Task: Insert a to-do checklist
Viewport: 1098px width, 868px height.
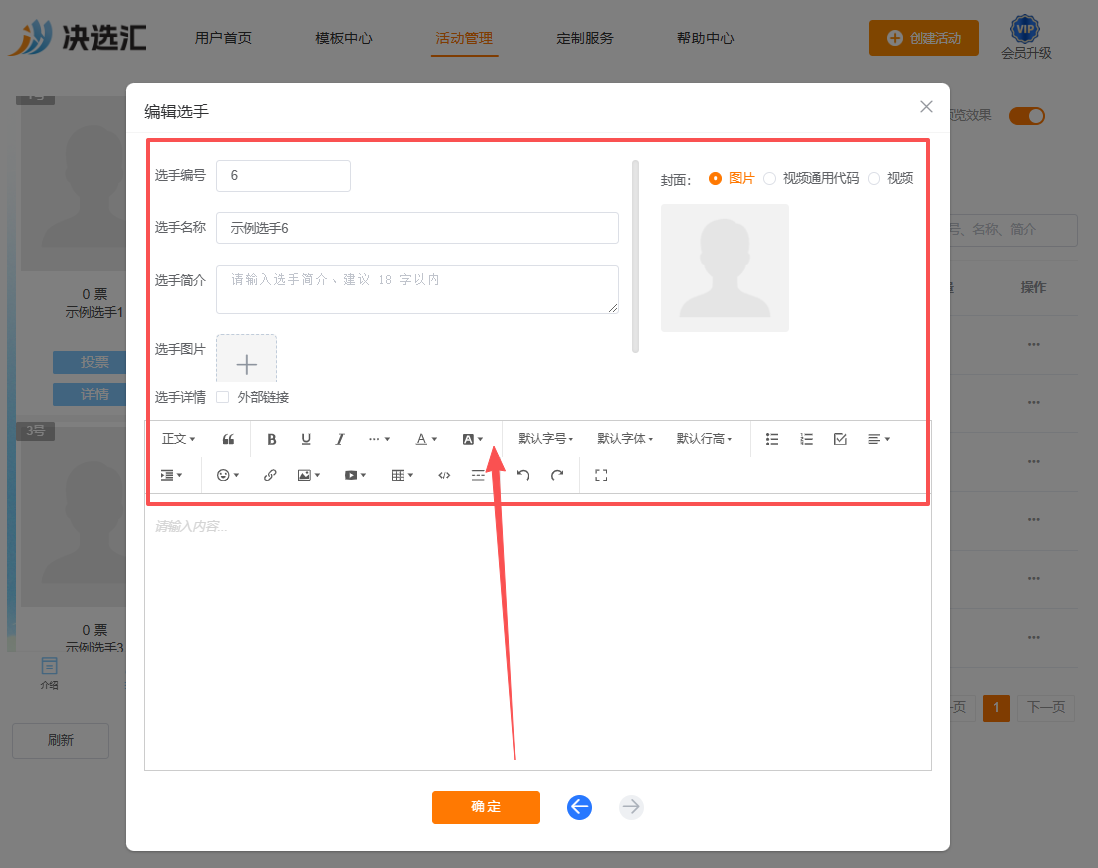Action: [840, 439]
